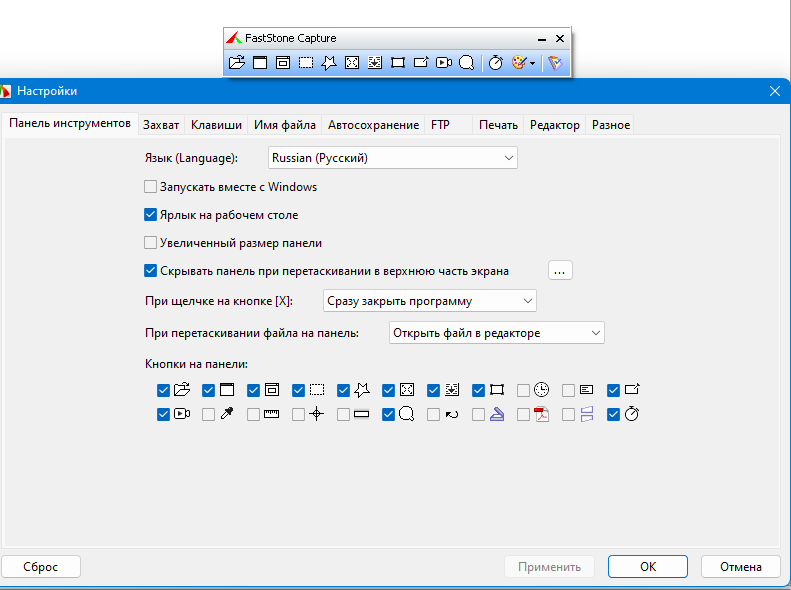The image size is (791, 590).
Task: Confirm settings with OK button
Action: (648, 567)
